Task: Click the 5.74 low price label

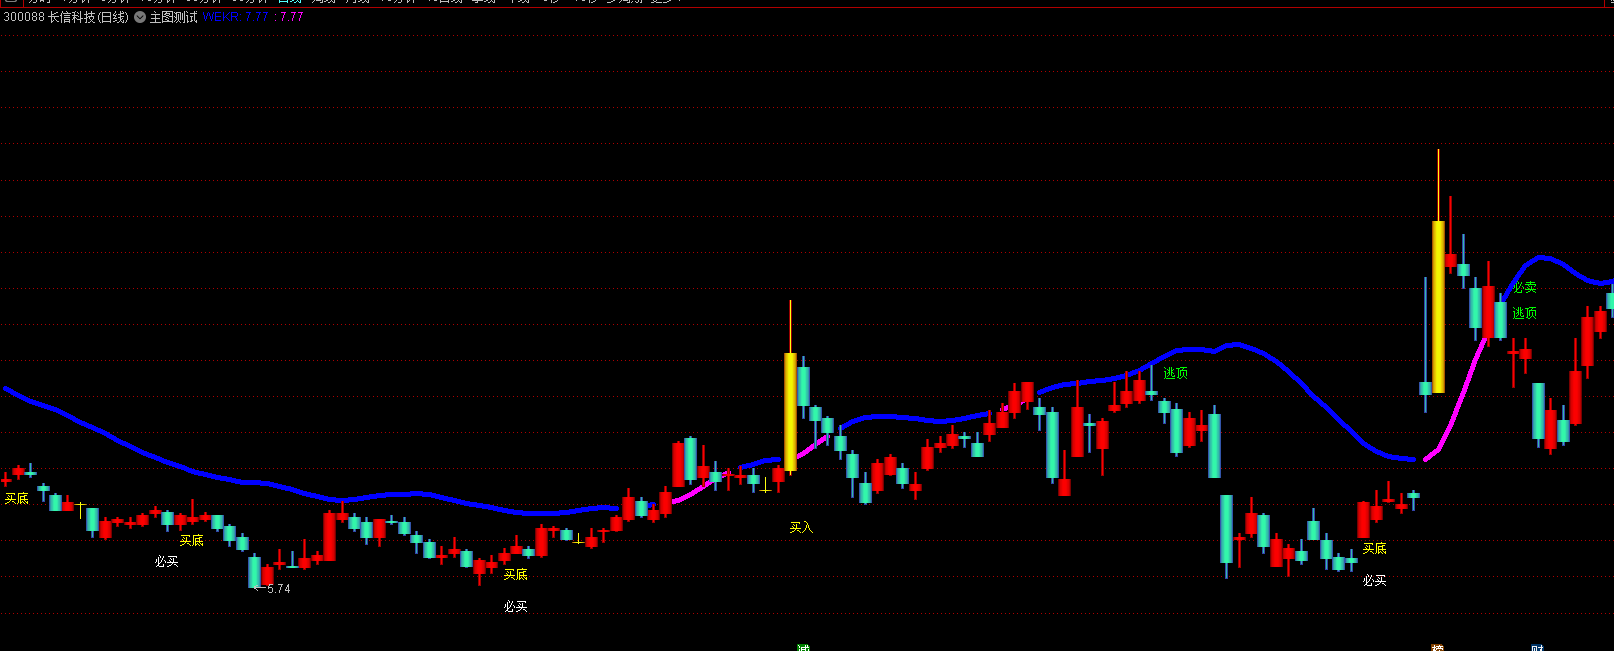Action: pos(278,589)
